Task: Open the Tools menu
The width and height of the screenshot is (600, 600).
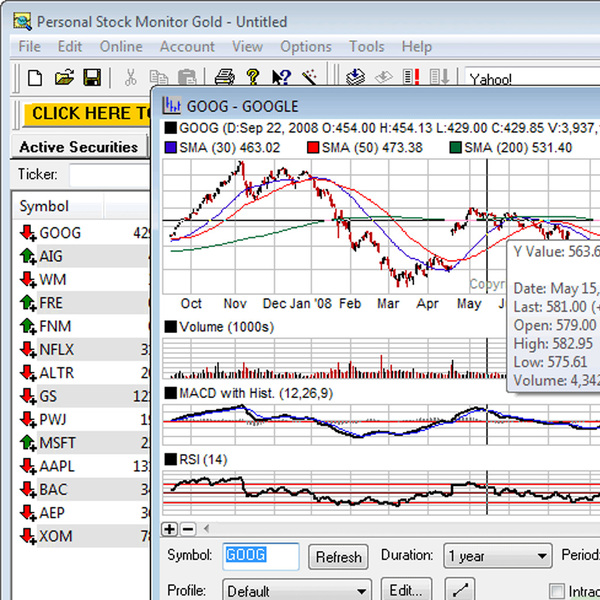Action: [367, 47]
